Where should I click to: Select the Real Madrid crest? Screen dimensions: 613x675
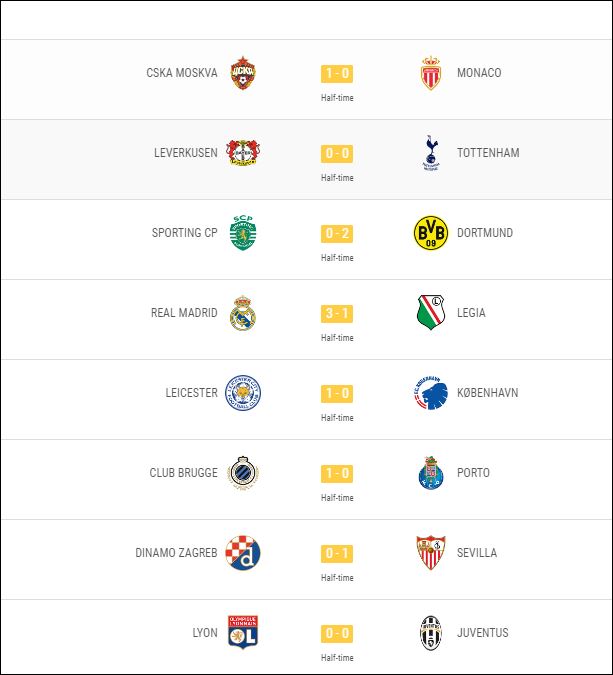[244, 313]
